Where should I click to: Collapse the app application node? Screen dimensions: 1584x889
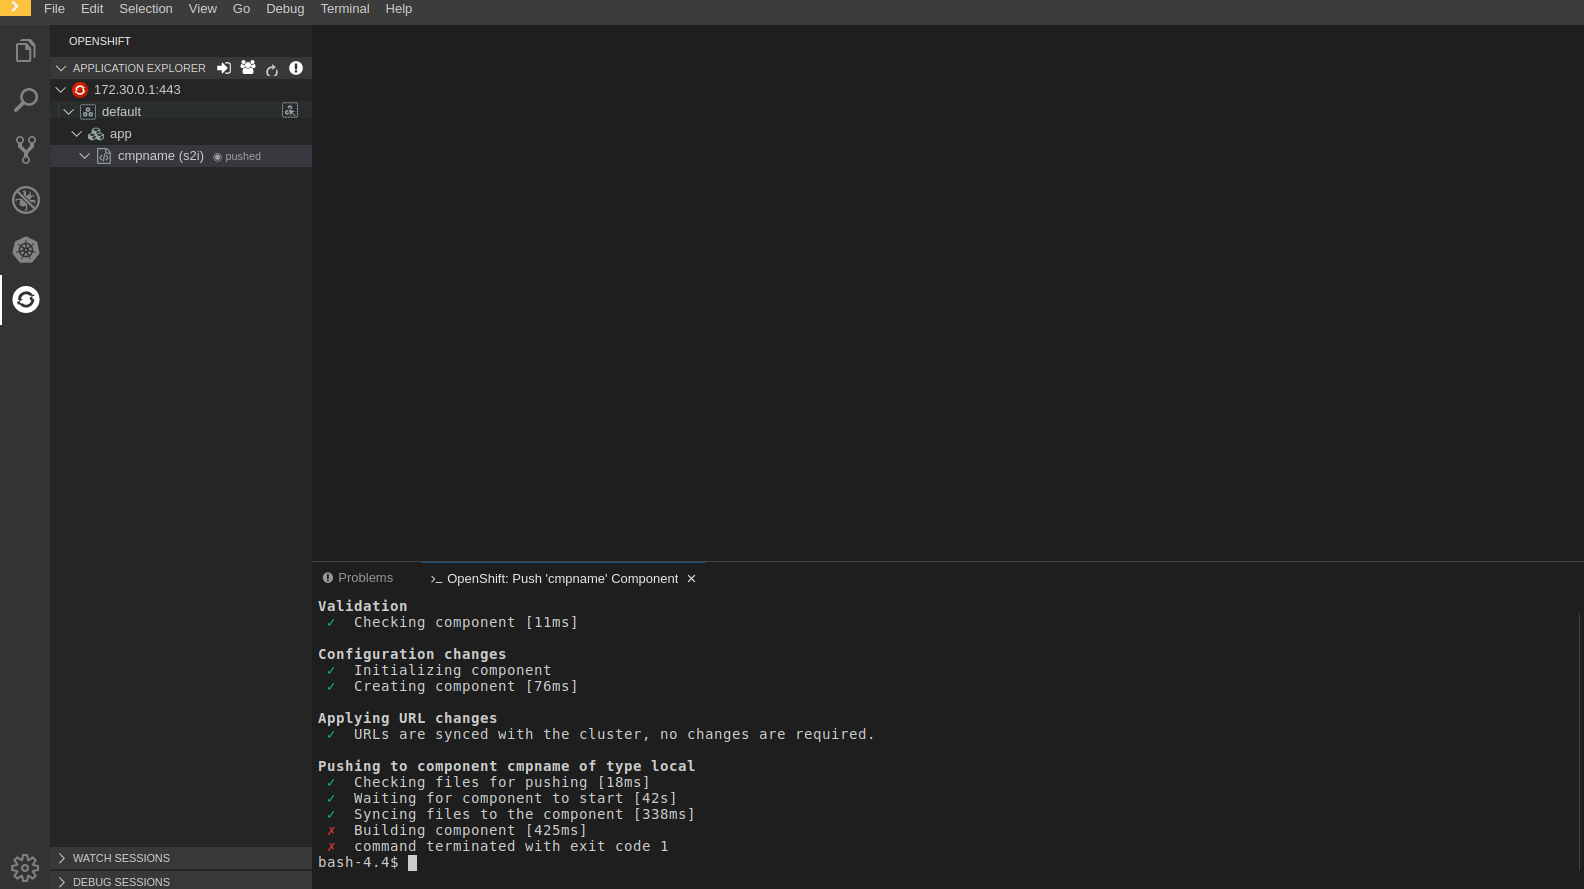pos(77,134)
